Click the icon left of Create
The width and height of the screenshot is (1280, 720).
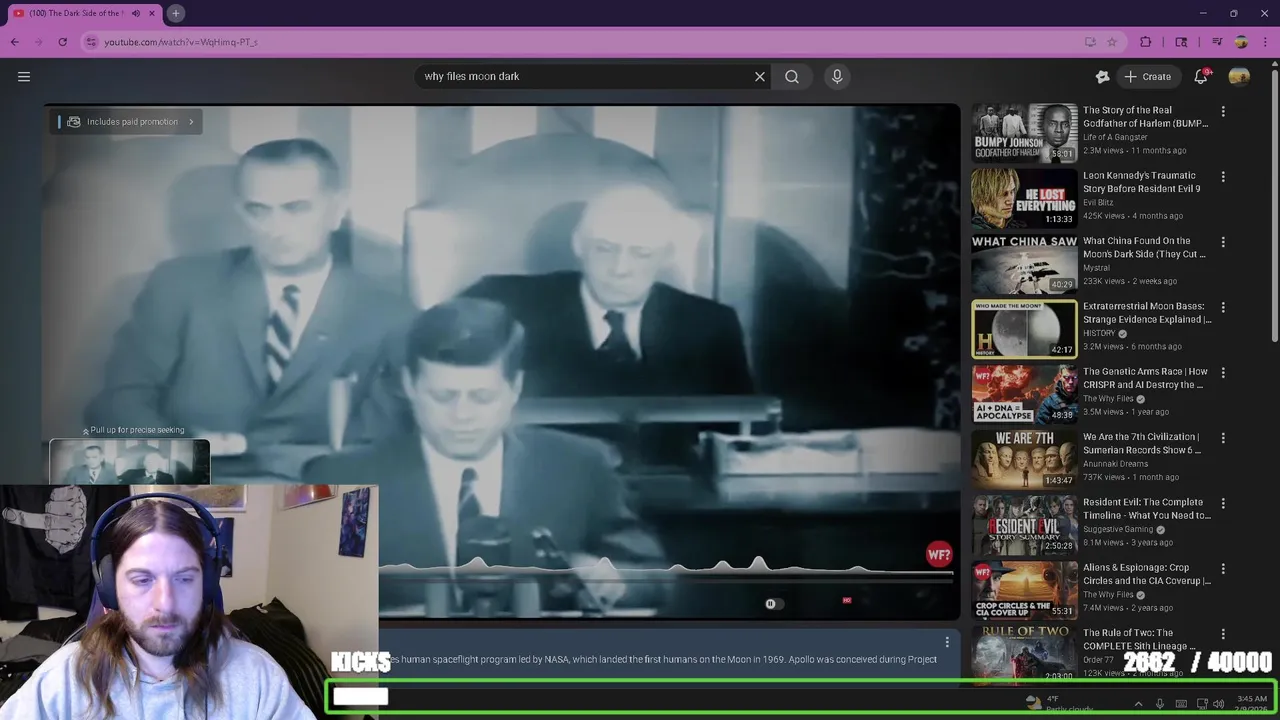[x=1103, y=76]
